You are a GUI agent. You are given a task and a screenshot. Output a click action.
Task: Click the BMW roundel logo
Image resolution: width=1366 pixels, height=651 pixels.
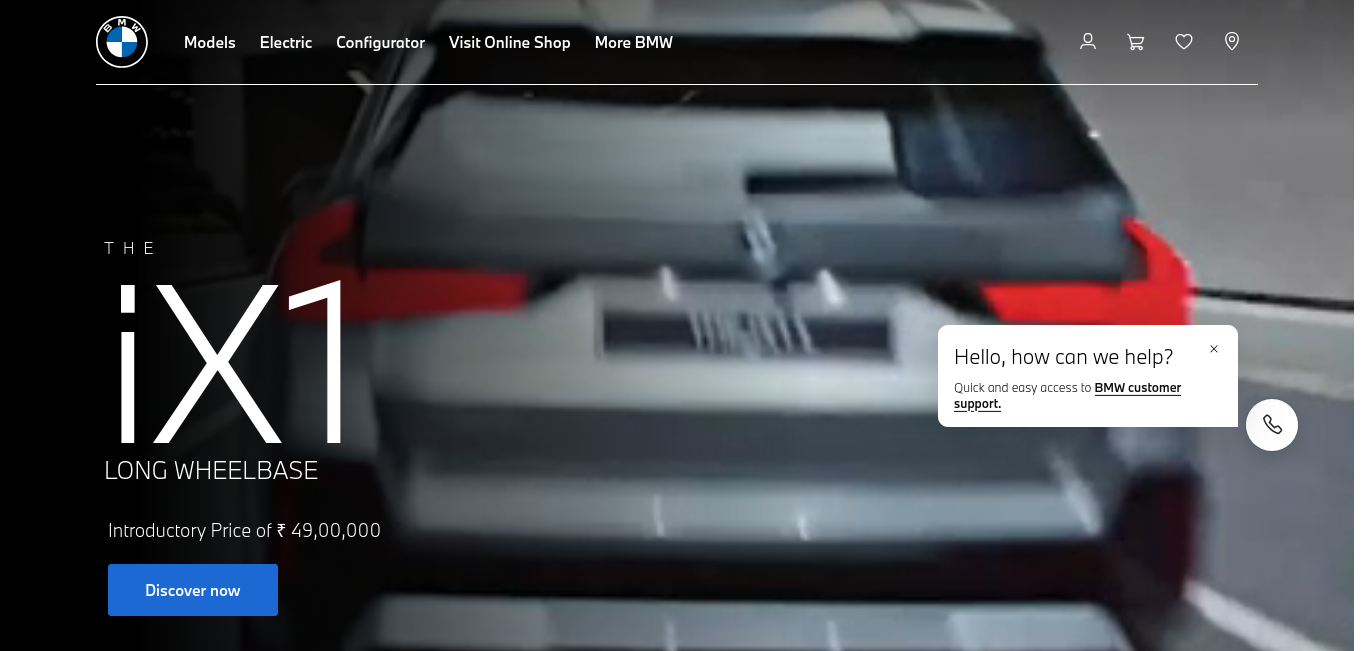click(x=122, y=42)
